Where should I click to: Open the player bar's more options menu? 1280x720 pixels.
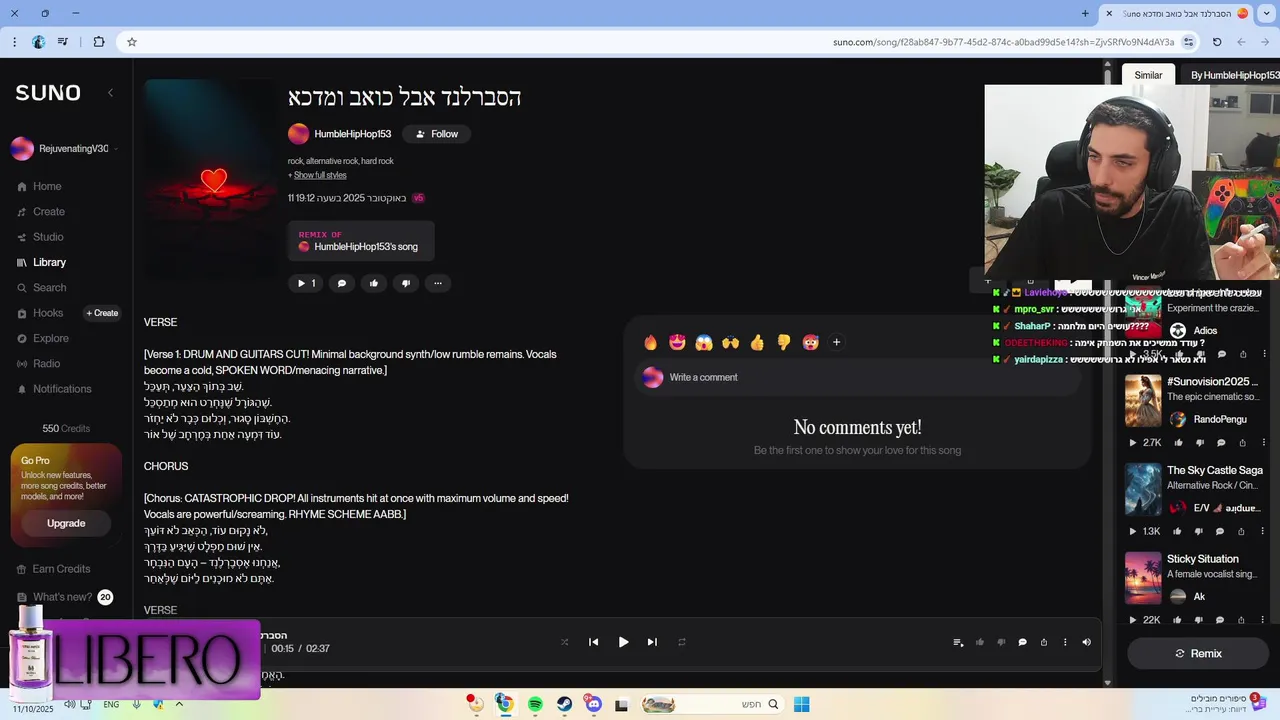click(x=1065, y=642)
